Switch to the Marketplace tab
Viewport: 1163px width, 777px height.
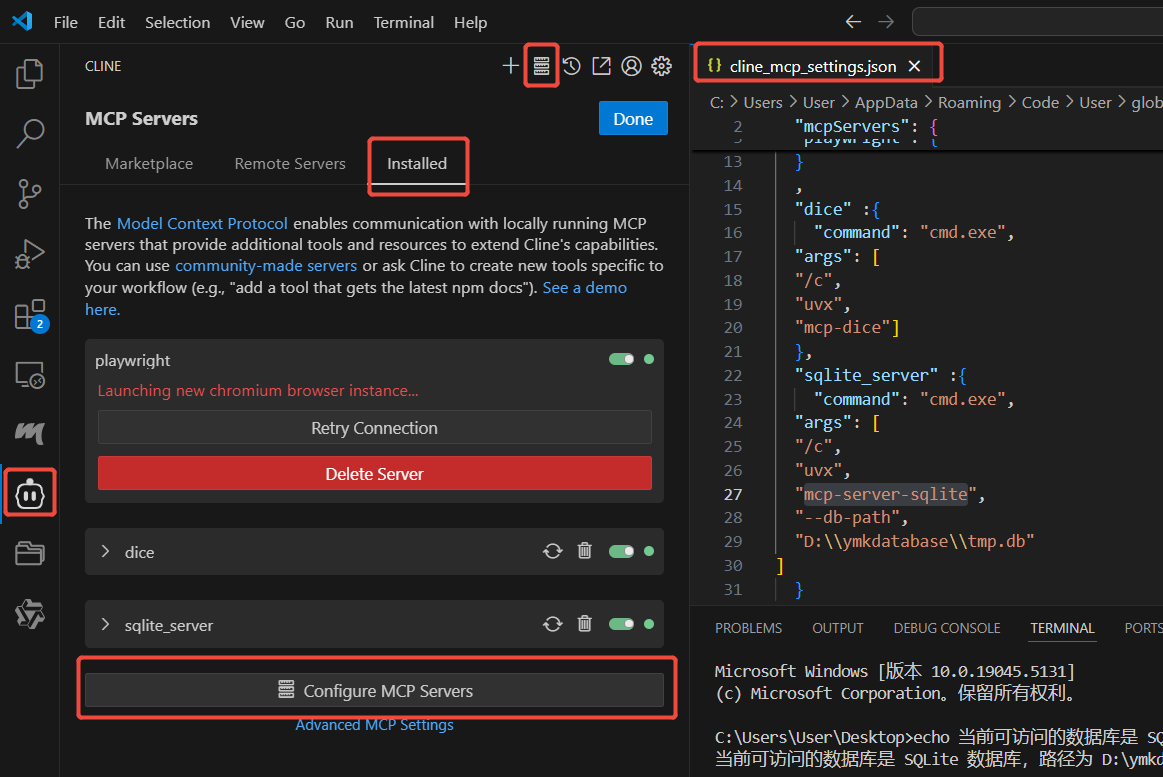(149, 163)
